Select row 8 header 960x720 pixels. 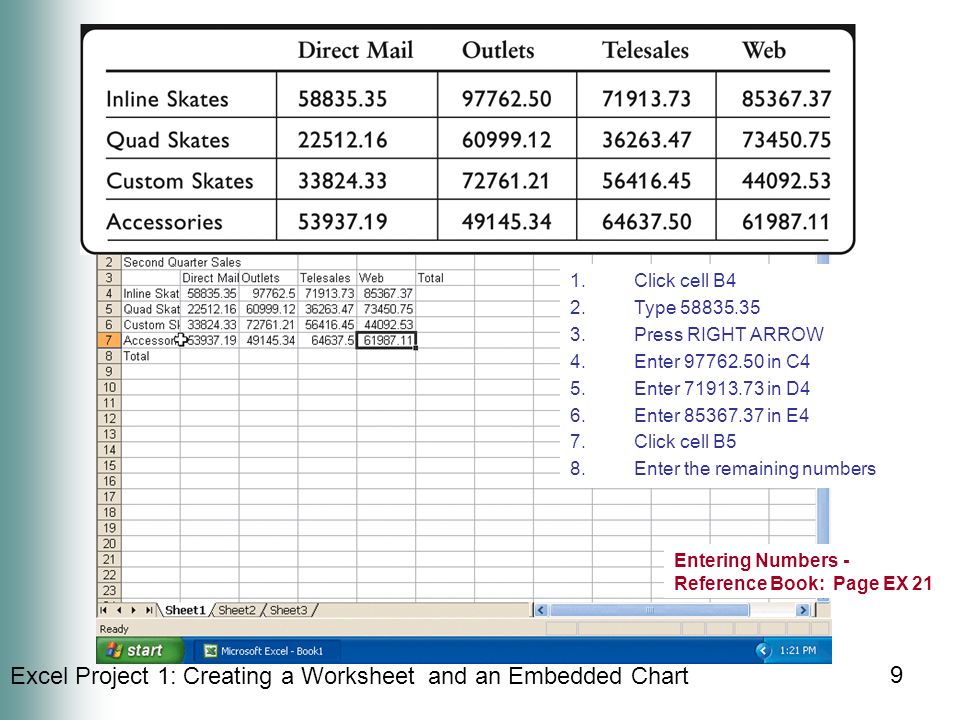click(x=109, y=356)
